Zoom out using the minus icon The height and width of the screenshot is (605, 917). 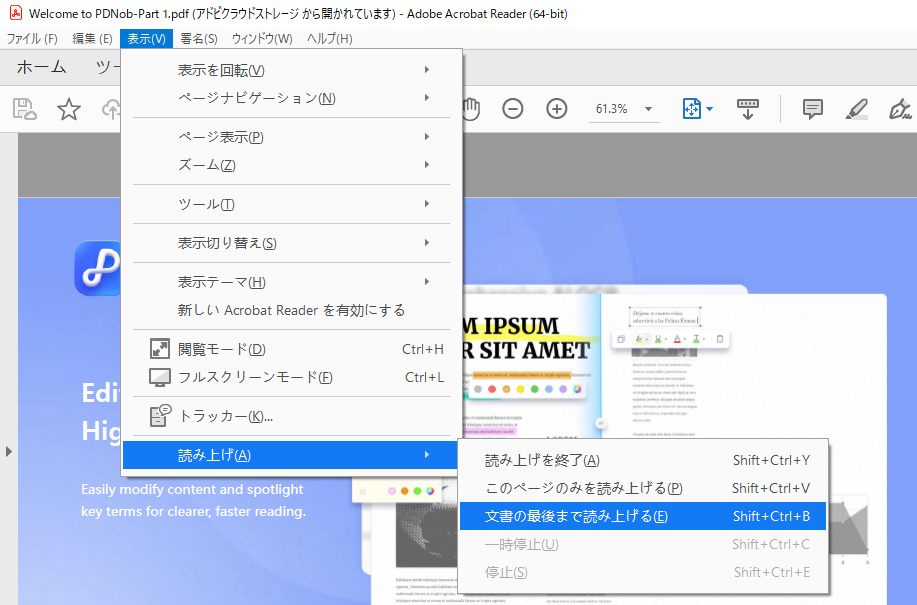tap(513, 108)
